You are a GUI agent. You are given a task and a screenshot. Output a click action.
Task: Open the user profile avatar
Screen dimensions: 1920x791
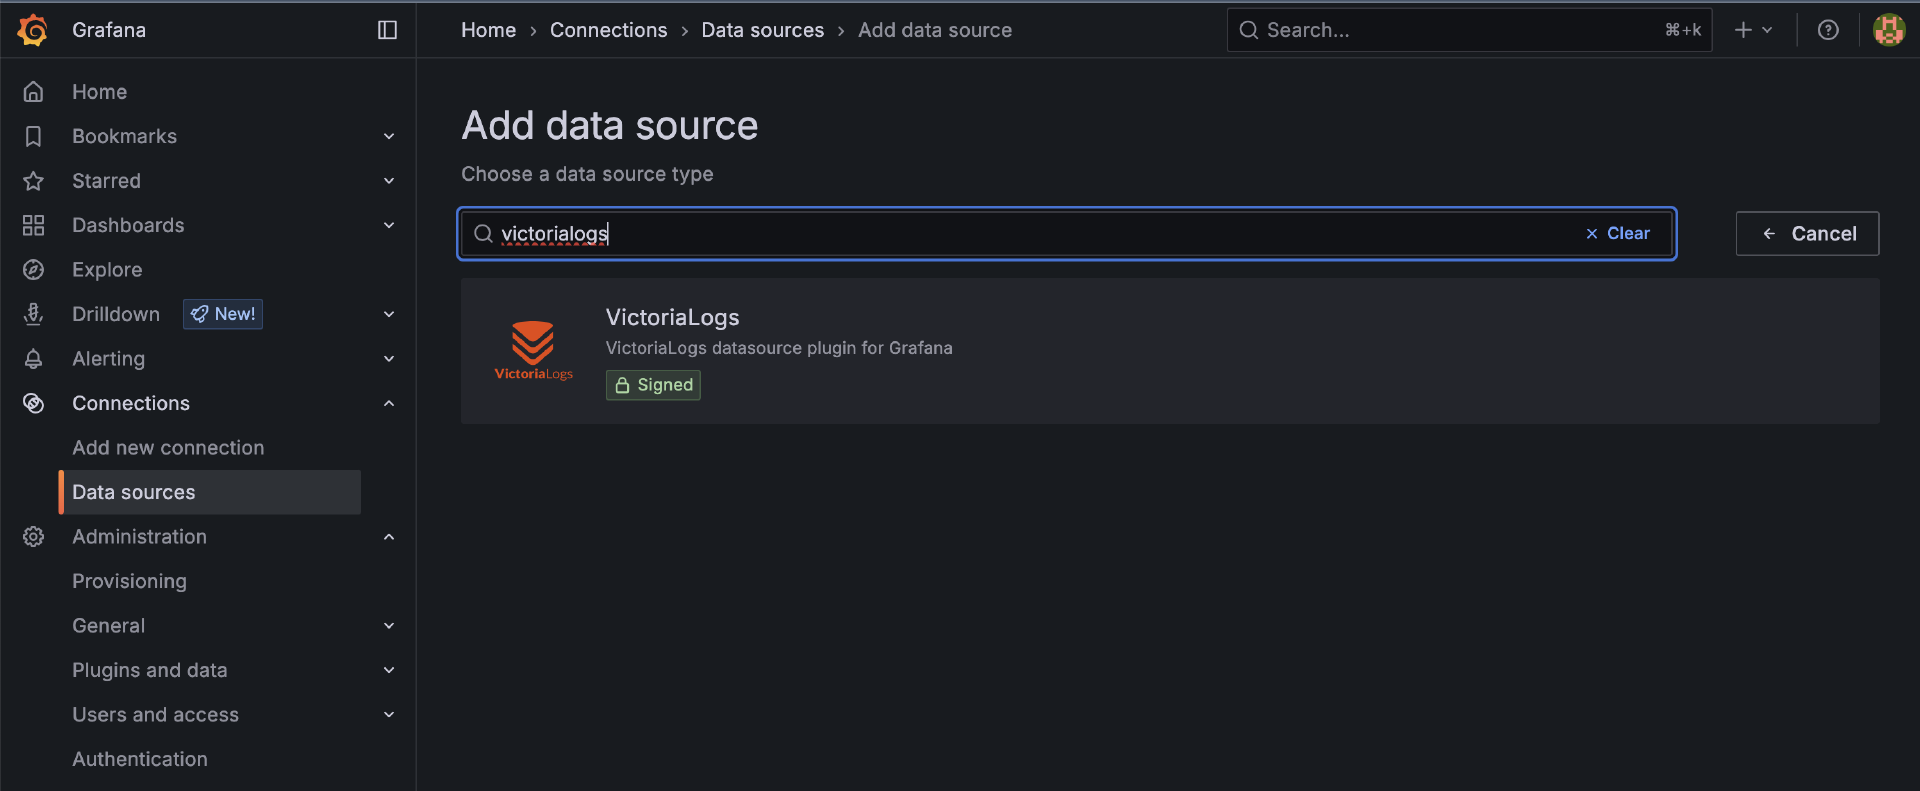[x=1888, y=30]
